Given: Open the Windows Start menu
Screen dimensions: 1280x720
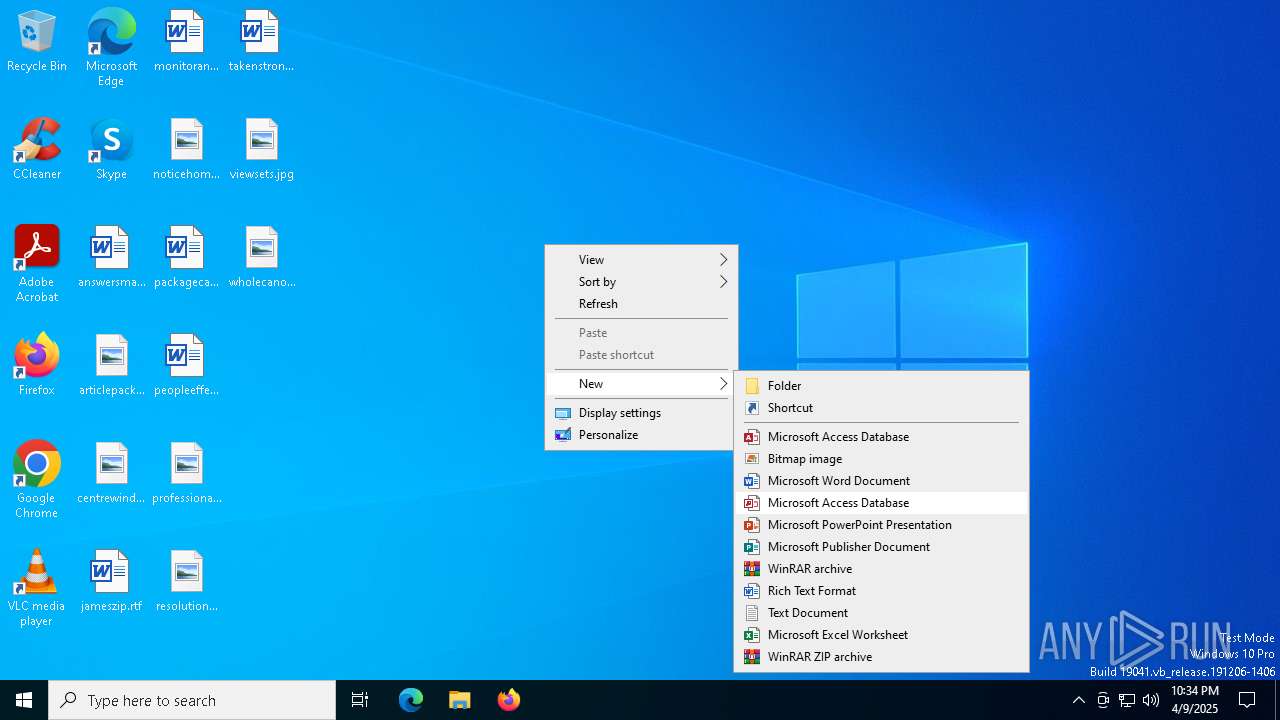Looking at the screenshot, I should (x=24, y=700).
